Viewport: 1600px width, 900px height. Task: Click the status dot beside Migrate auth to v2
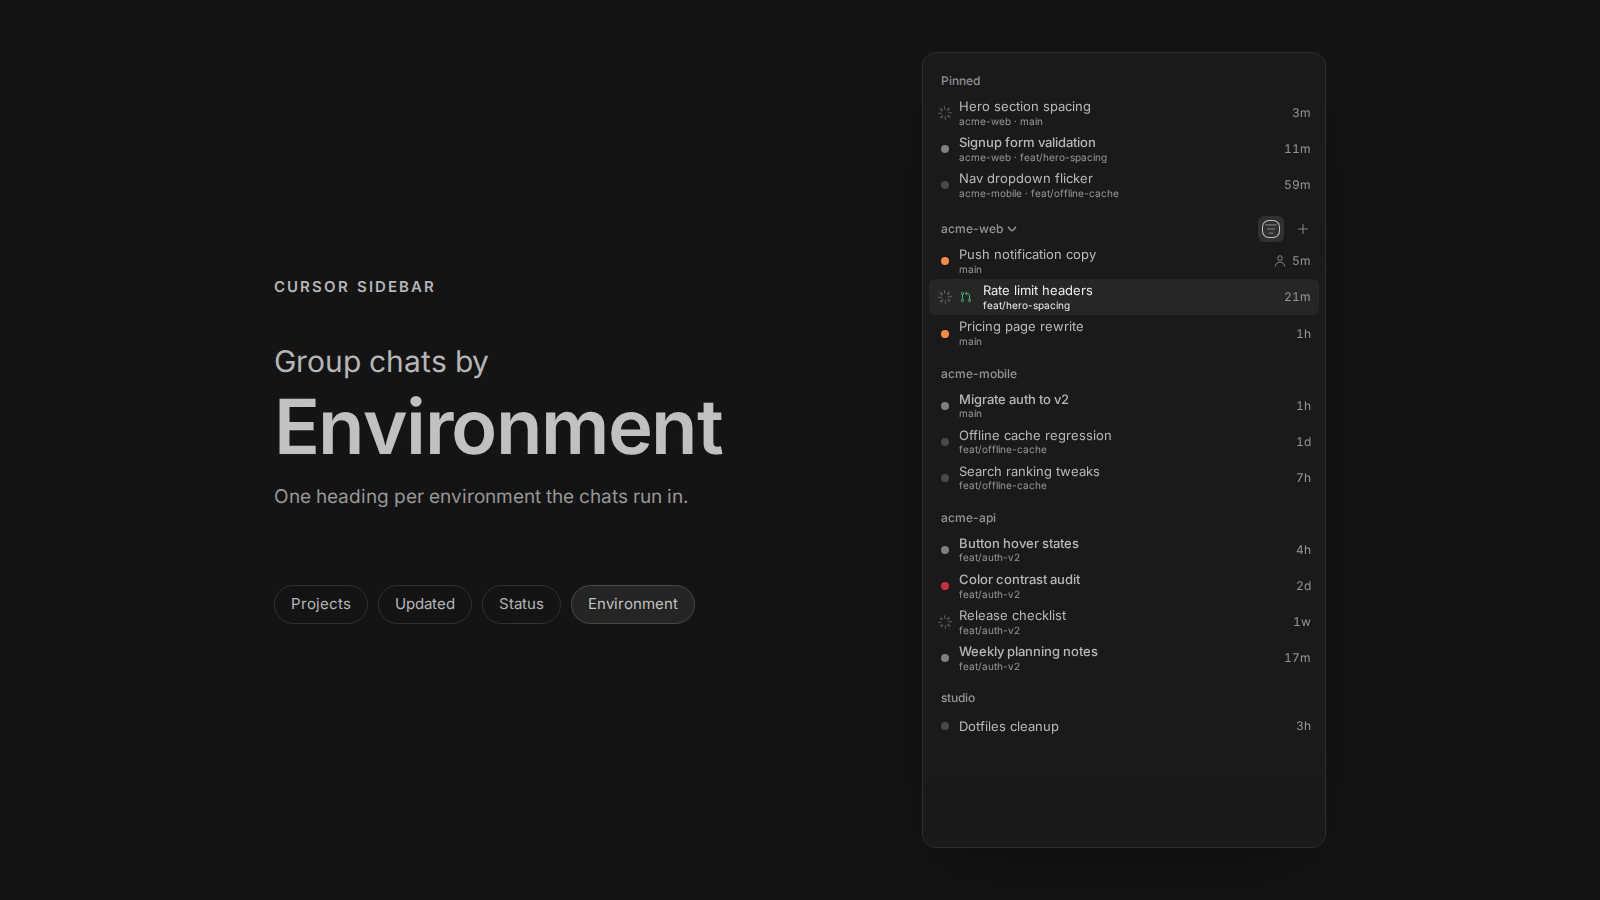click(945, 406)
